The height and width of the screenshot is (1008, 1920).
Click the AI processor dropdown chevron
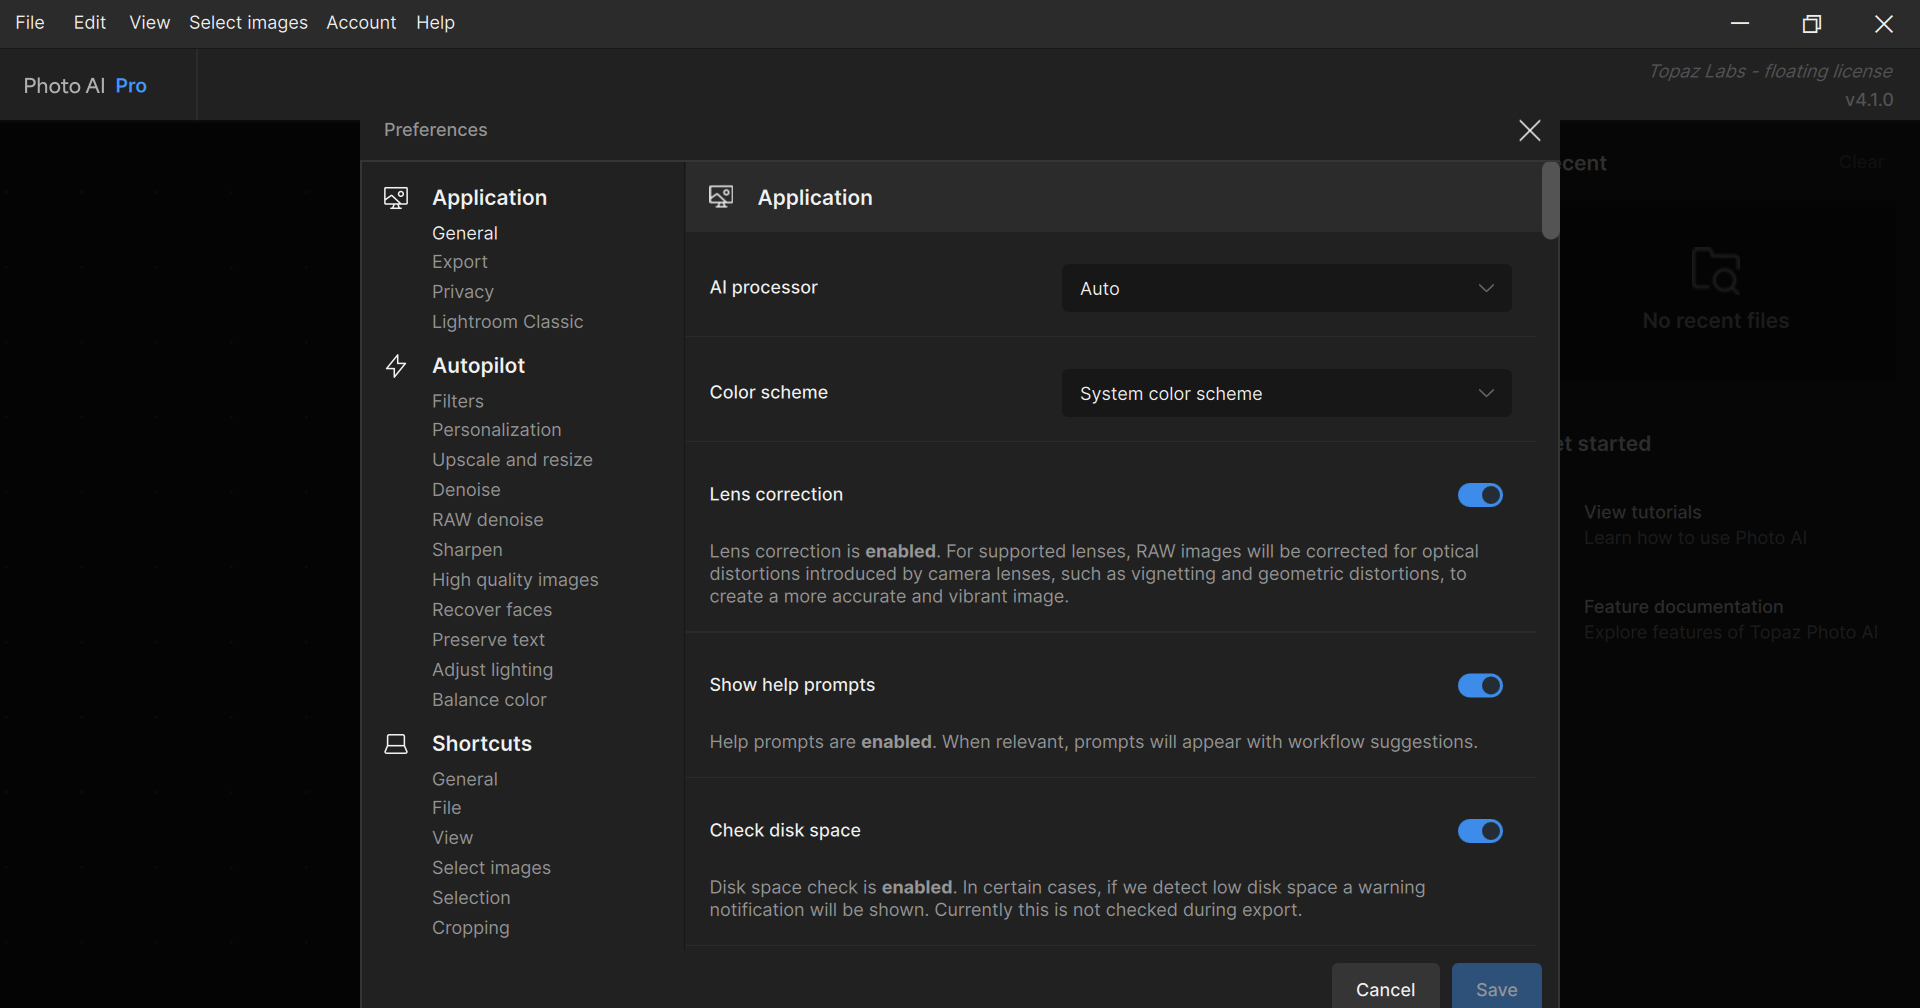pos(1486,288)
